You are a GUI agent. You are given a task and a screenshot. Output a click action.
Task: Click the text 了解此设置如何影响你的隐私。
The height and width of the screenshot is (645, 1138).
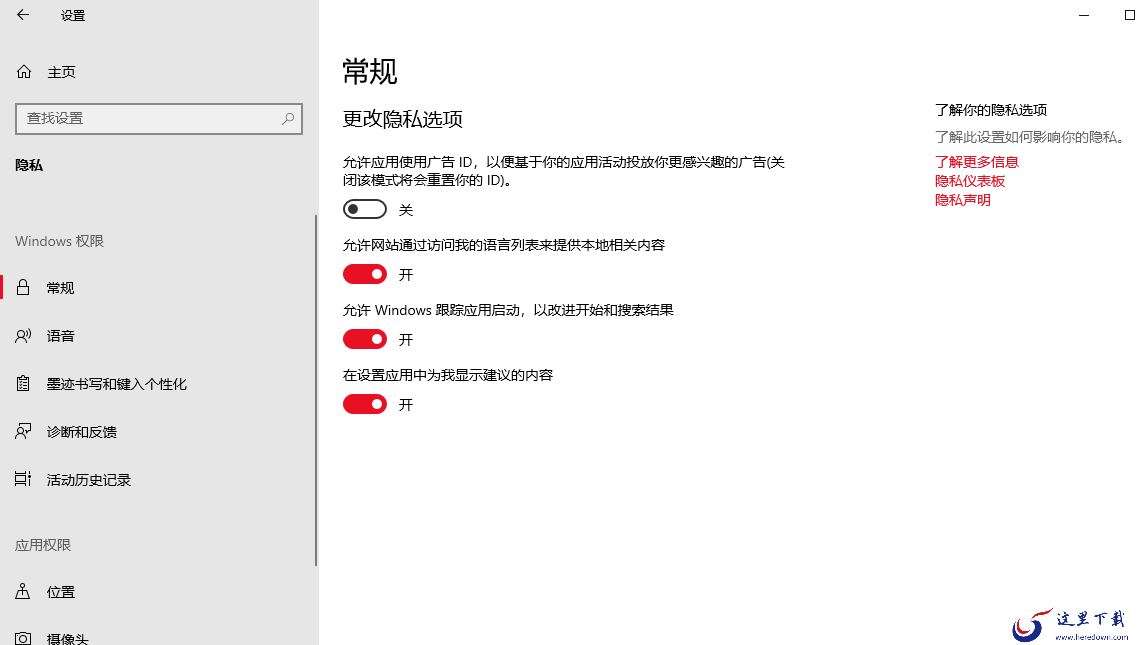coord(1031,137)
